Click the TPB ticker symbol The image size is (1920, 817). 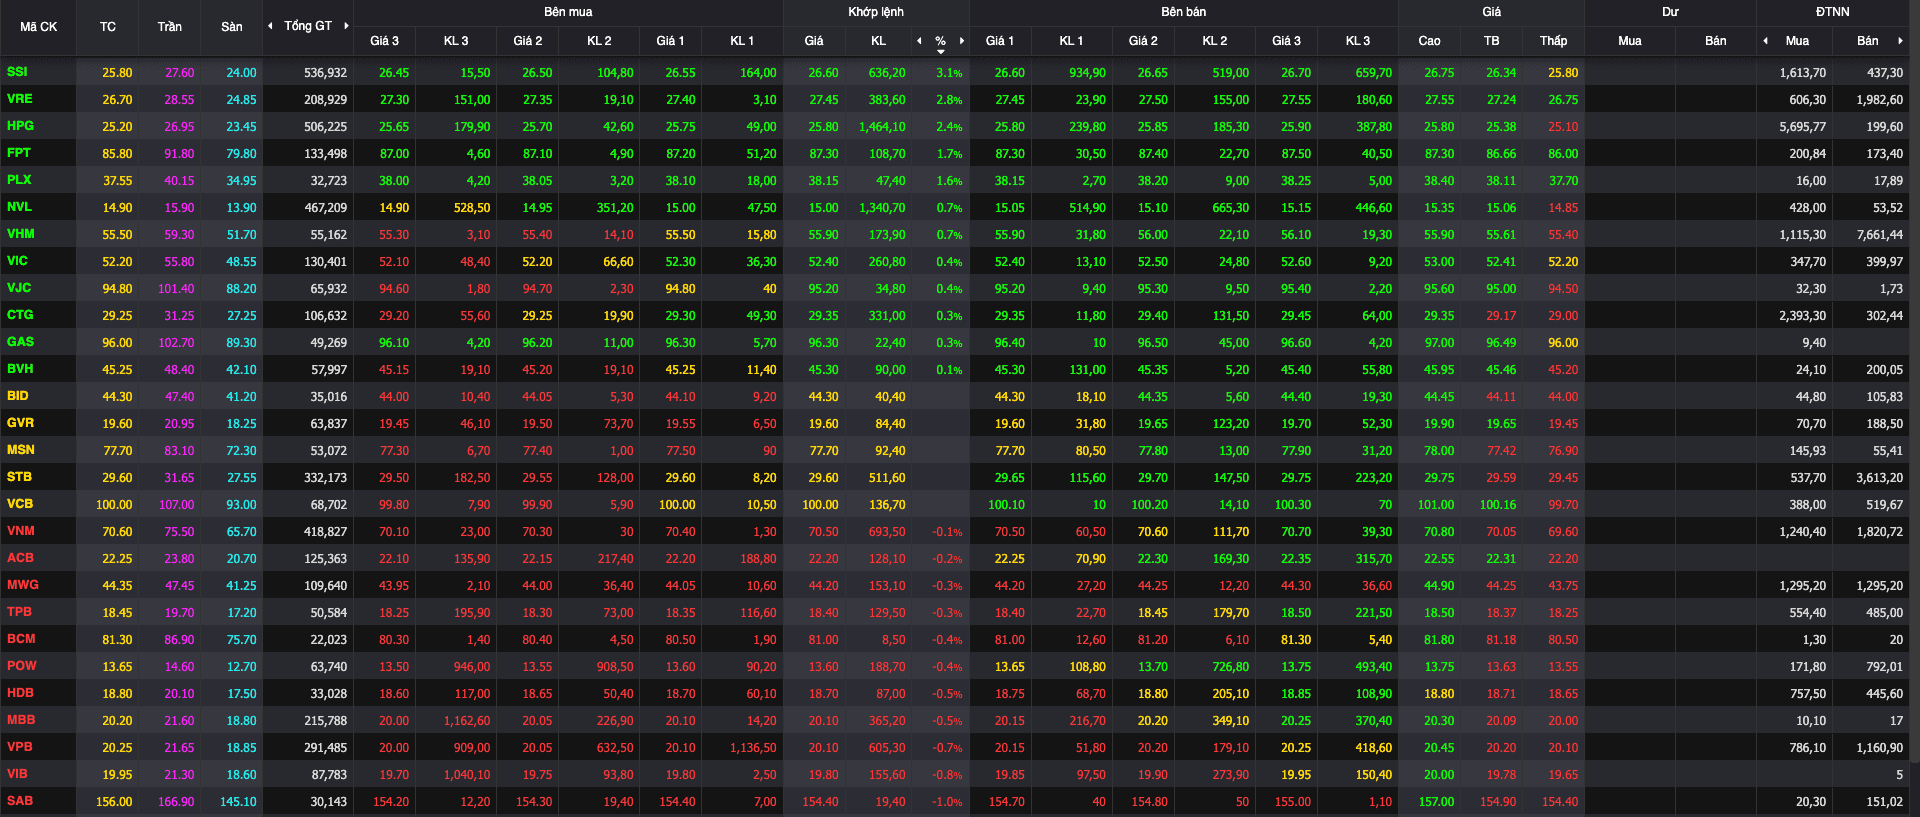[x=19, y=612]
